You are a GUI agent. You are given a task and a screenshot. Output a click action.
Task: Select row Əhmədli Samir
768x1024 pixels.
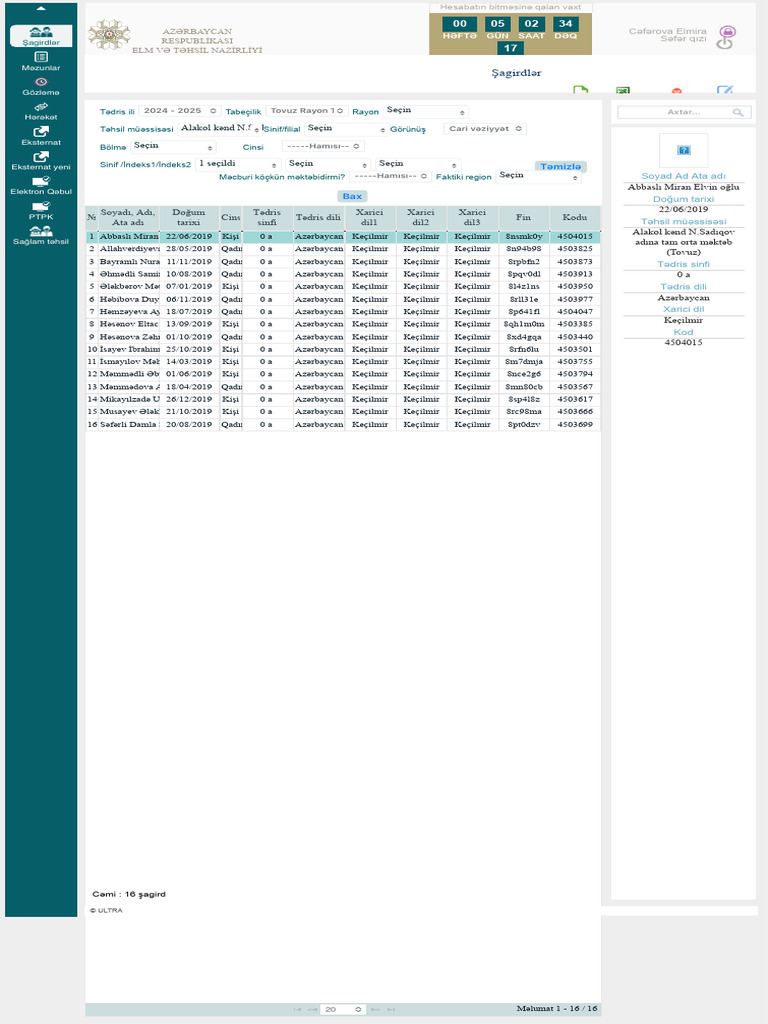343,274
